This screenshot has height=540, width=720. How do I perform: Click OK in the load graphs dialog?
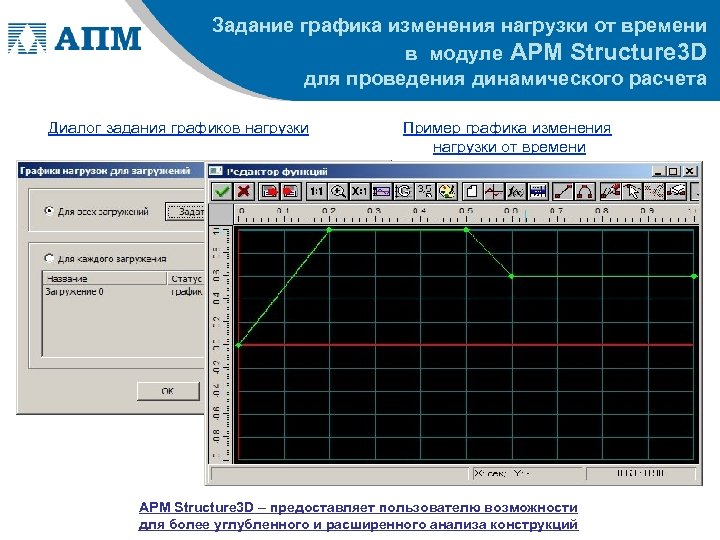pos(168,391)
